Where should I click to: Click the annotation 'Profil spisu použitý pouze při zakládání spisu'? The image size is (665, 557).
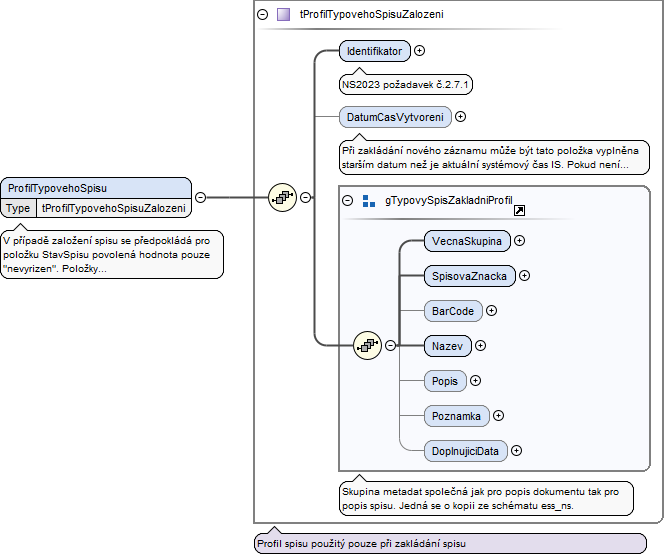tap(450, 543)
